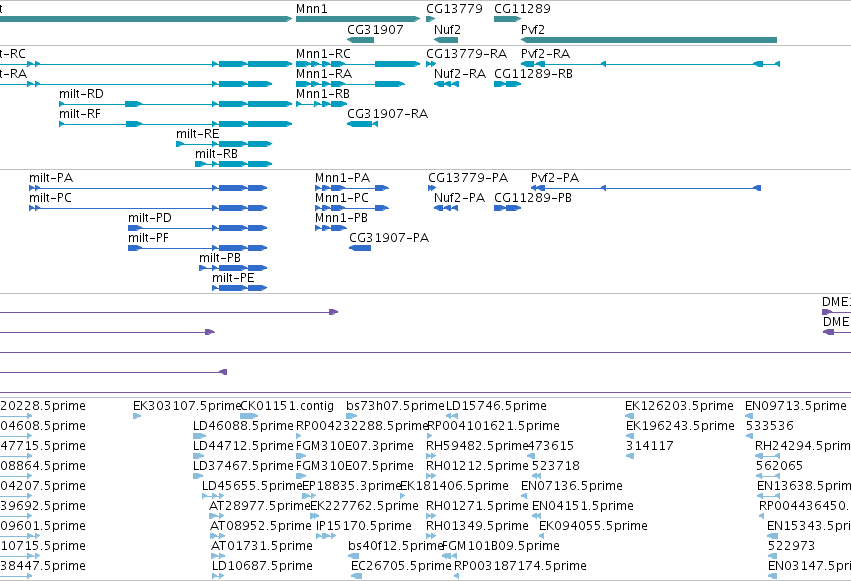The image size is (851, 581).
Task: Select the Nuf2 gene label
Action: tap(447, 30)
